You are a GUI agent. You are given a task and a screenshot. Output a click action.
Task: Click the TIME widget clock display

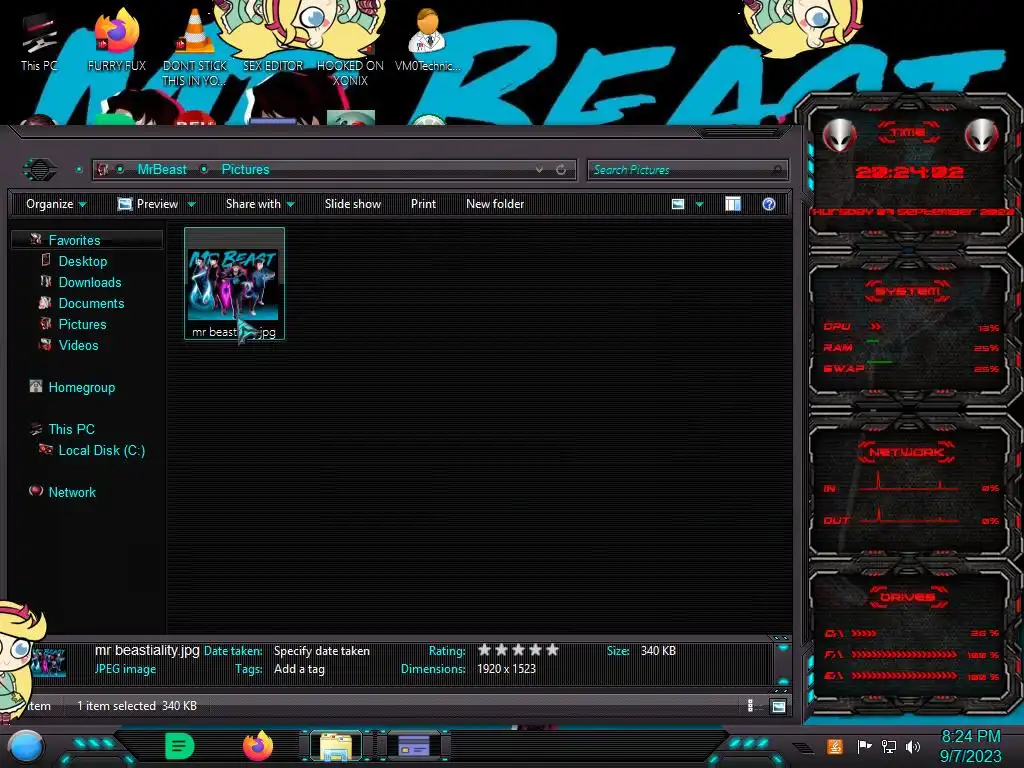(x=909, y=172)
